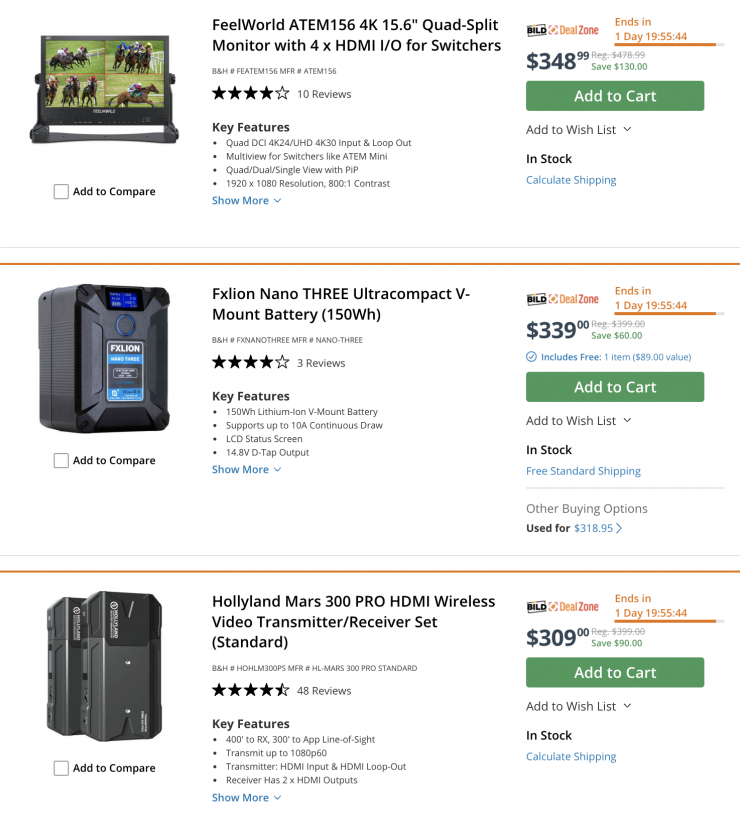This screenshot has width=740, height=837.
Task: Check Add to Compare for Fxlion battery
Action: [x=61, y=461]
